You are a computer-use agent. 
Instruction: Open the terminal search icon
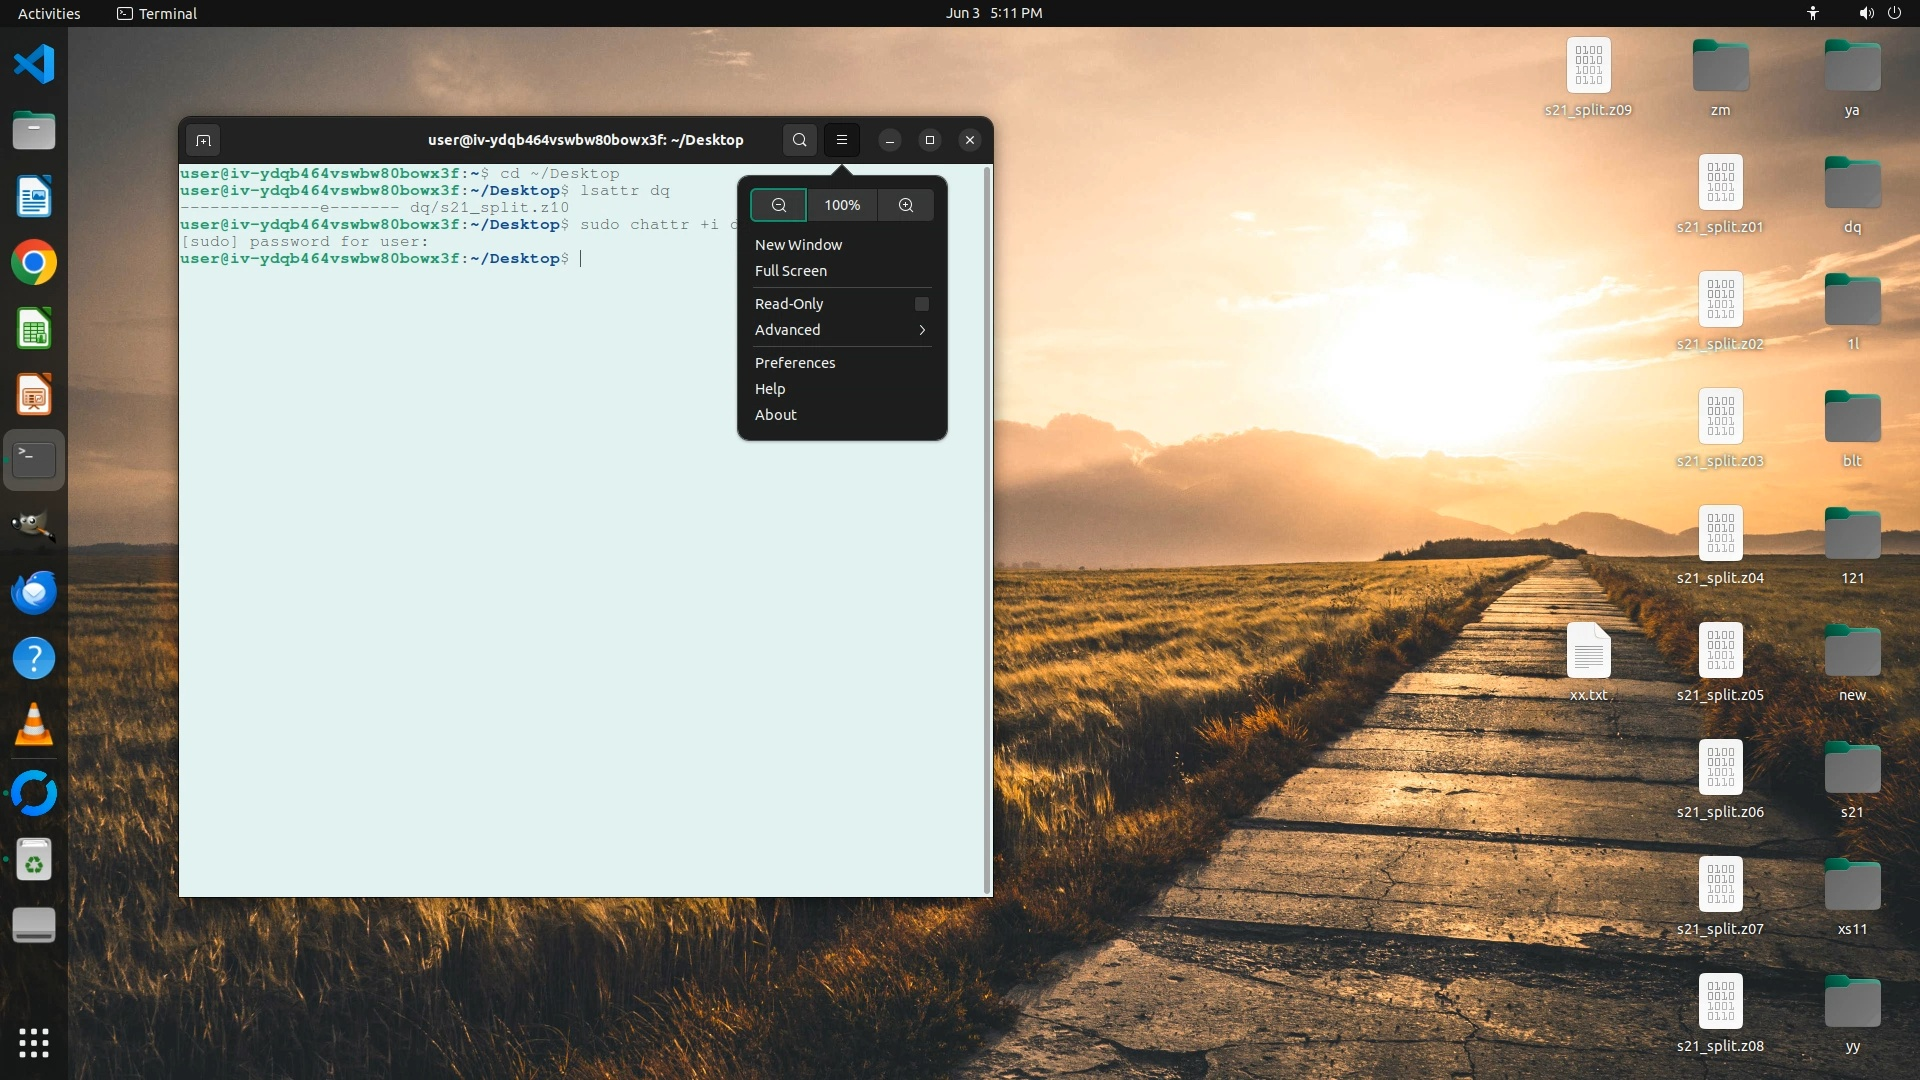(799, 140)
